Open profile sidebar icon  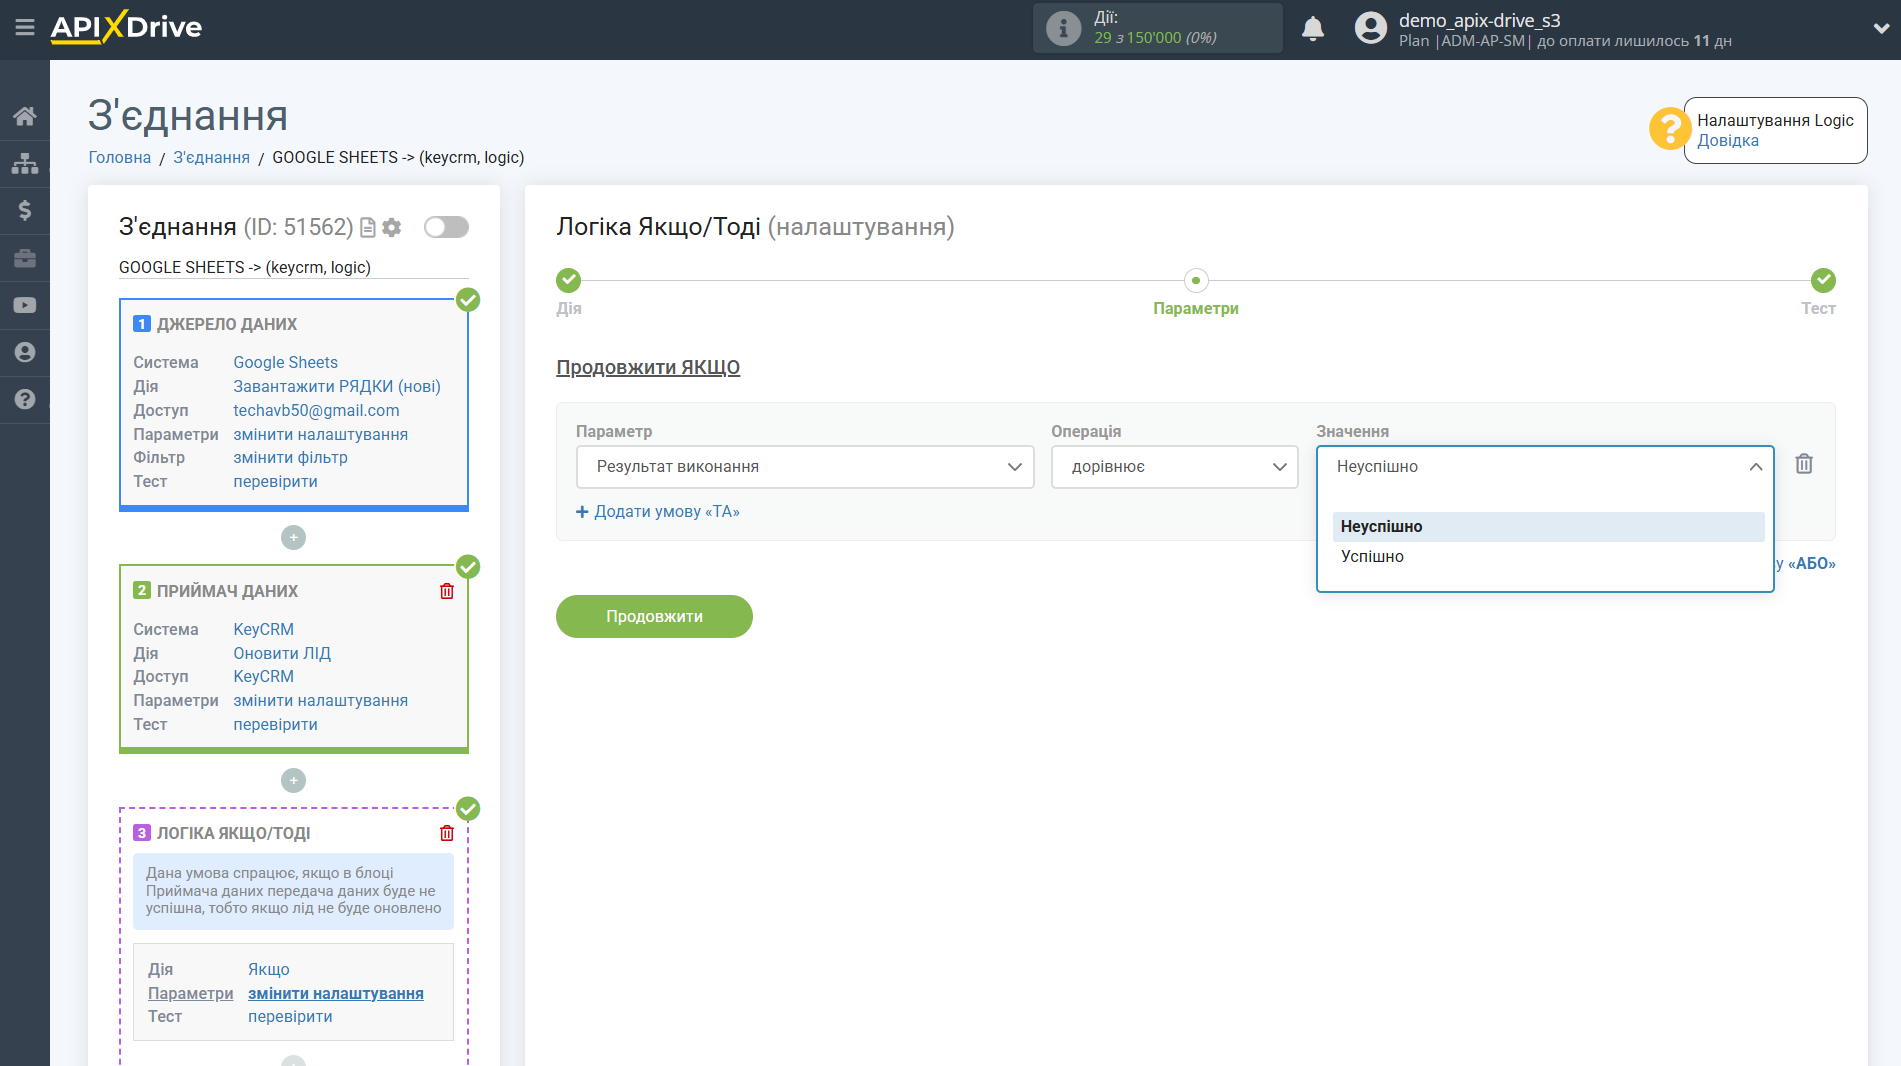click(x=25, y=352)
